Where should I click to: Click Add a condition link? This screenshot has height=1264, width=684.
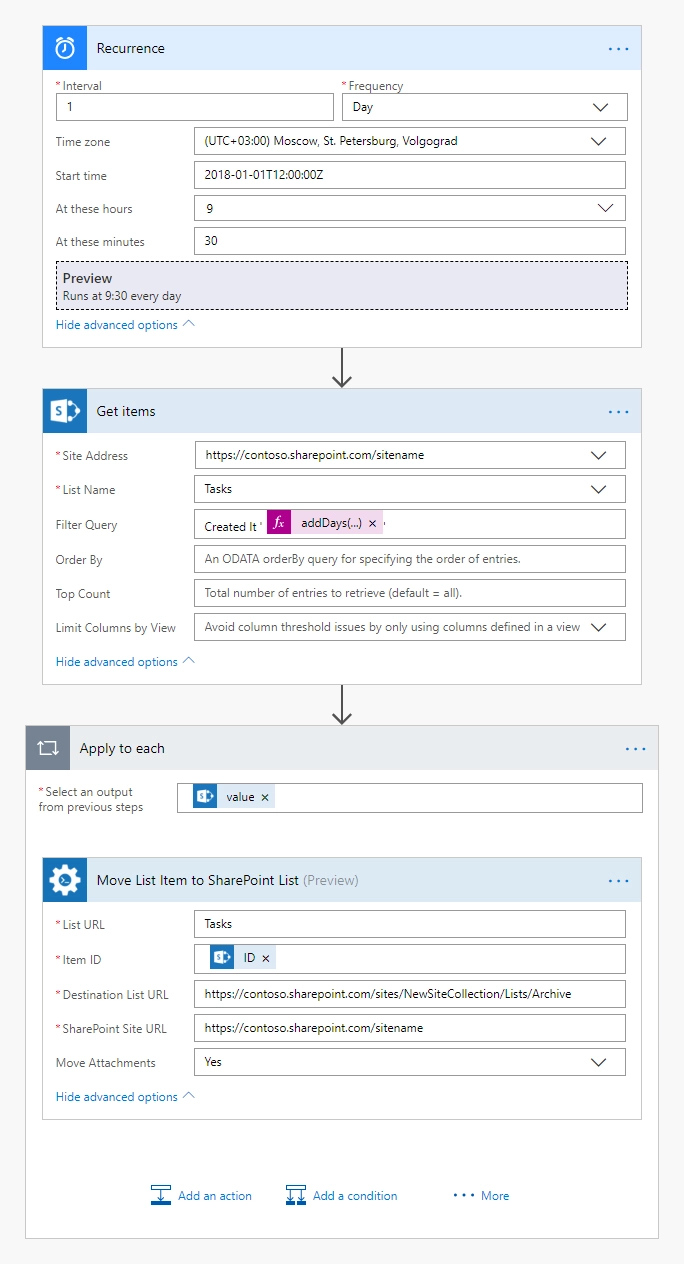(x=355, y=1196)
